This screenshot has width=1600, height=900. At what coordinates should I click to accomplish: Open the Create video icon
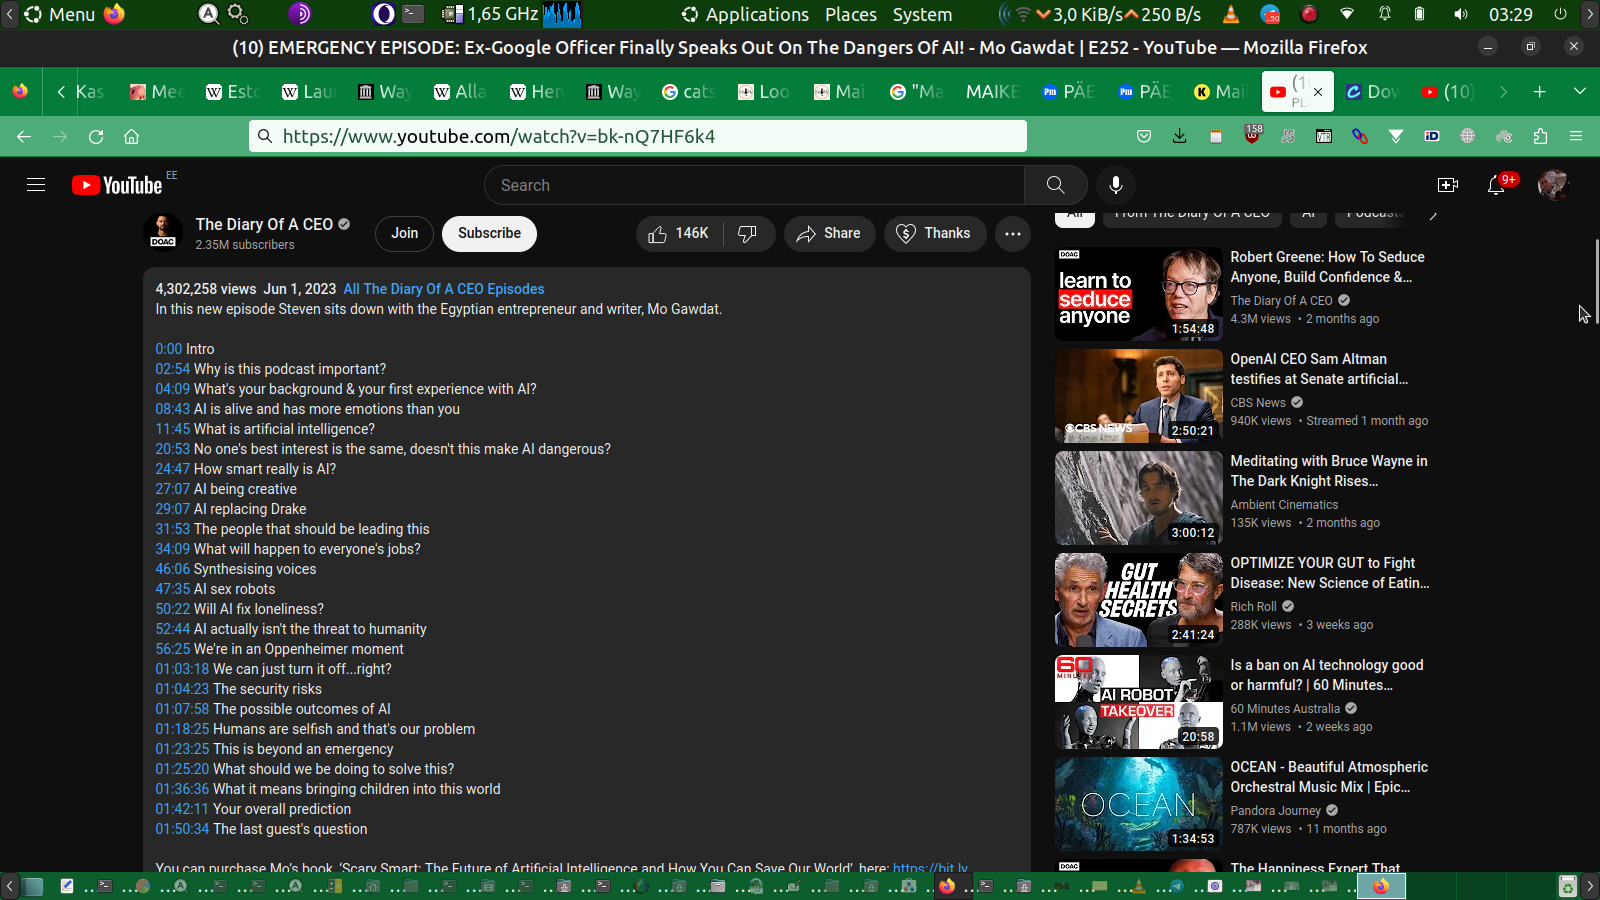pyautogui.click(x=1447, y=185)
